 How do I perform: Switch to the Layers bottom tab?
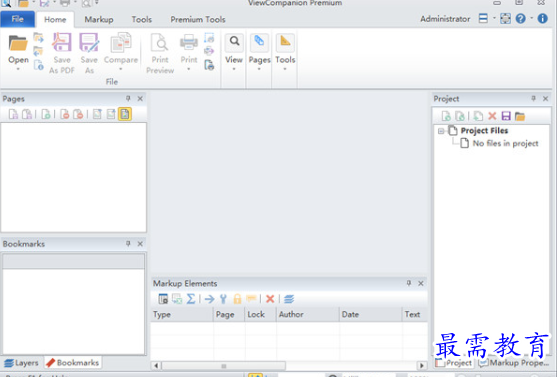(x=22, y=363)
